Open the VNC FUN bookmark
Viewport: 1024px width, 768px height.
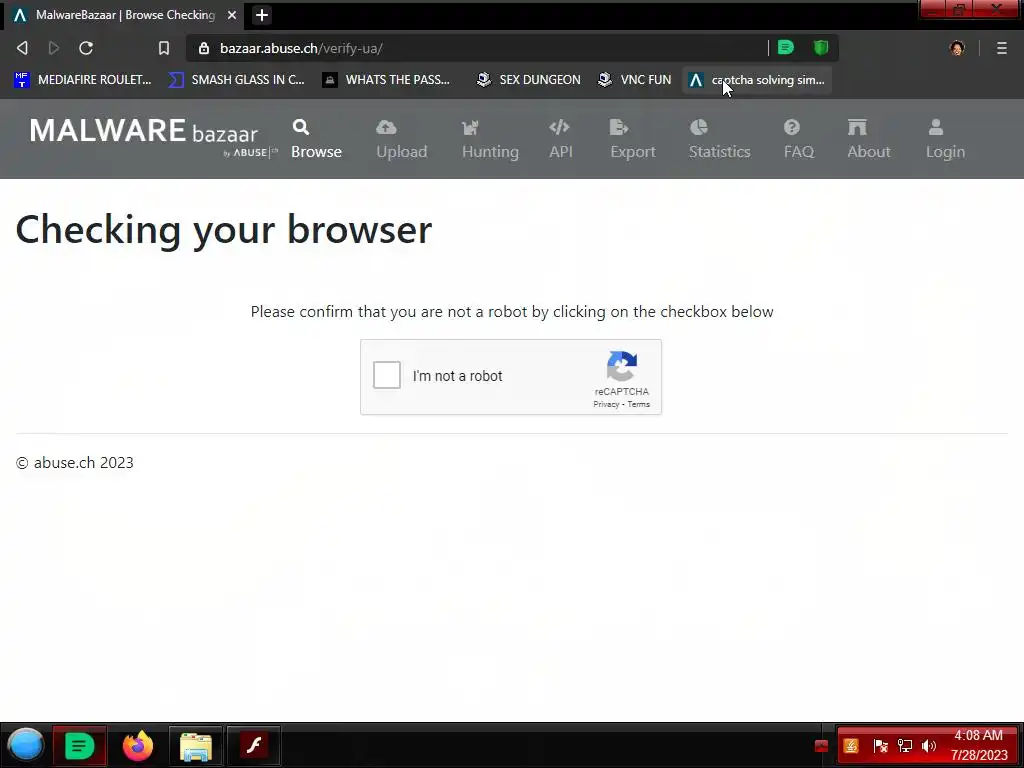[x=635, y=80]
